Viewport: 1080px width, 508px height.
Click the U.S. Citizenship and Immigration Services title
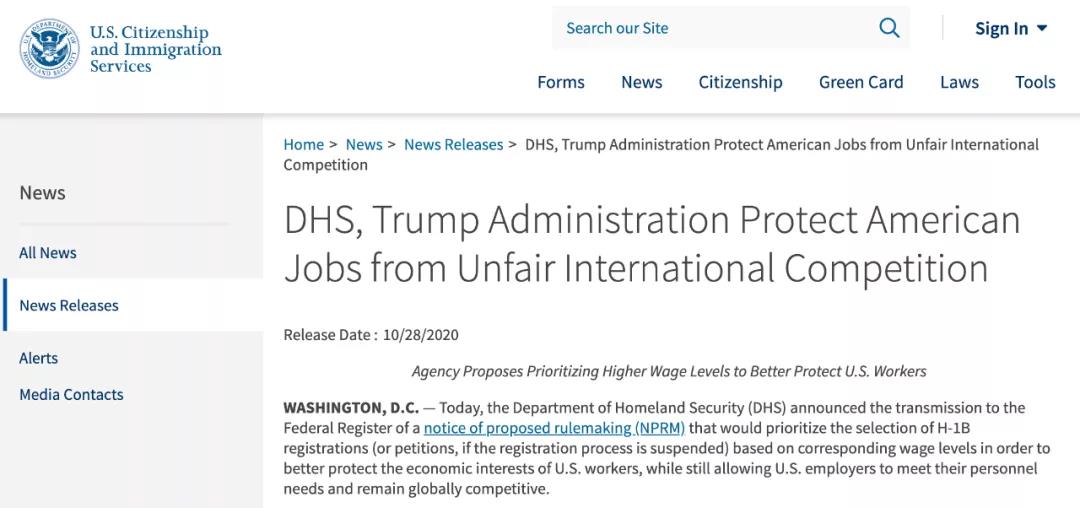[156, 49]
